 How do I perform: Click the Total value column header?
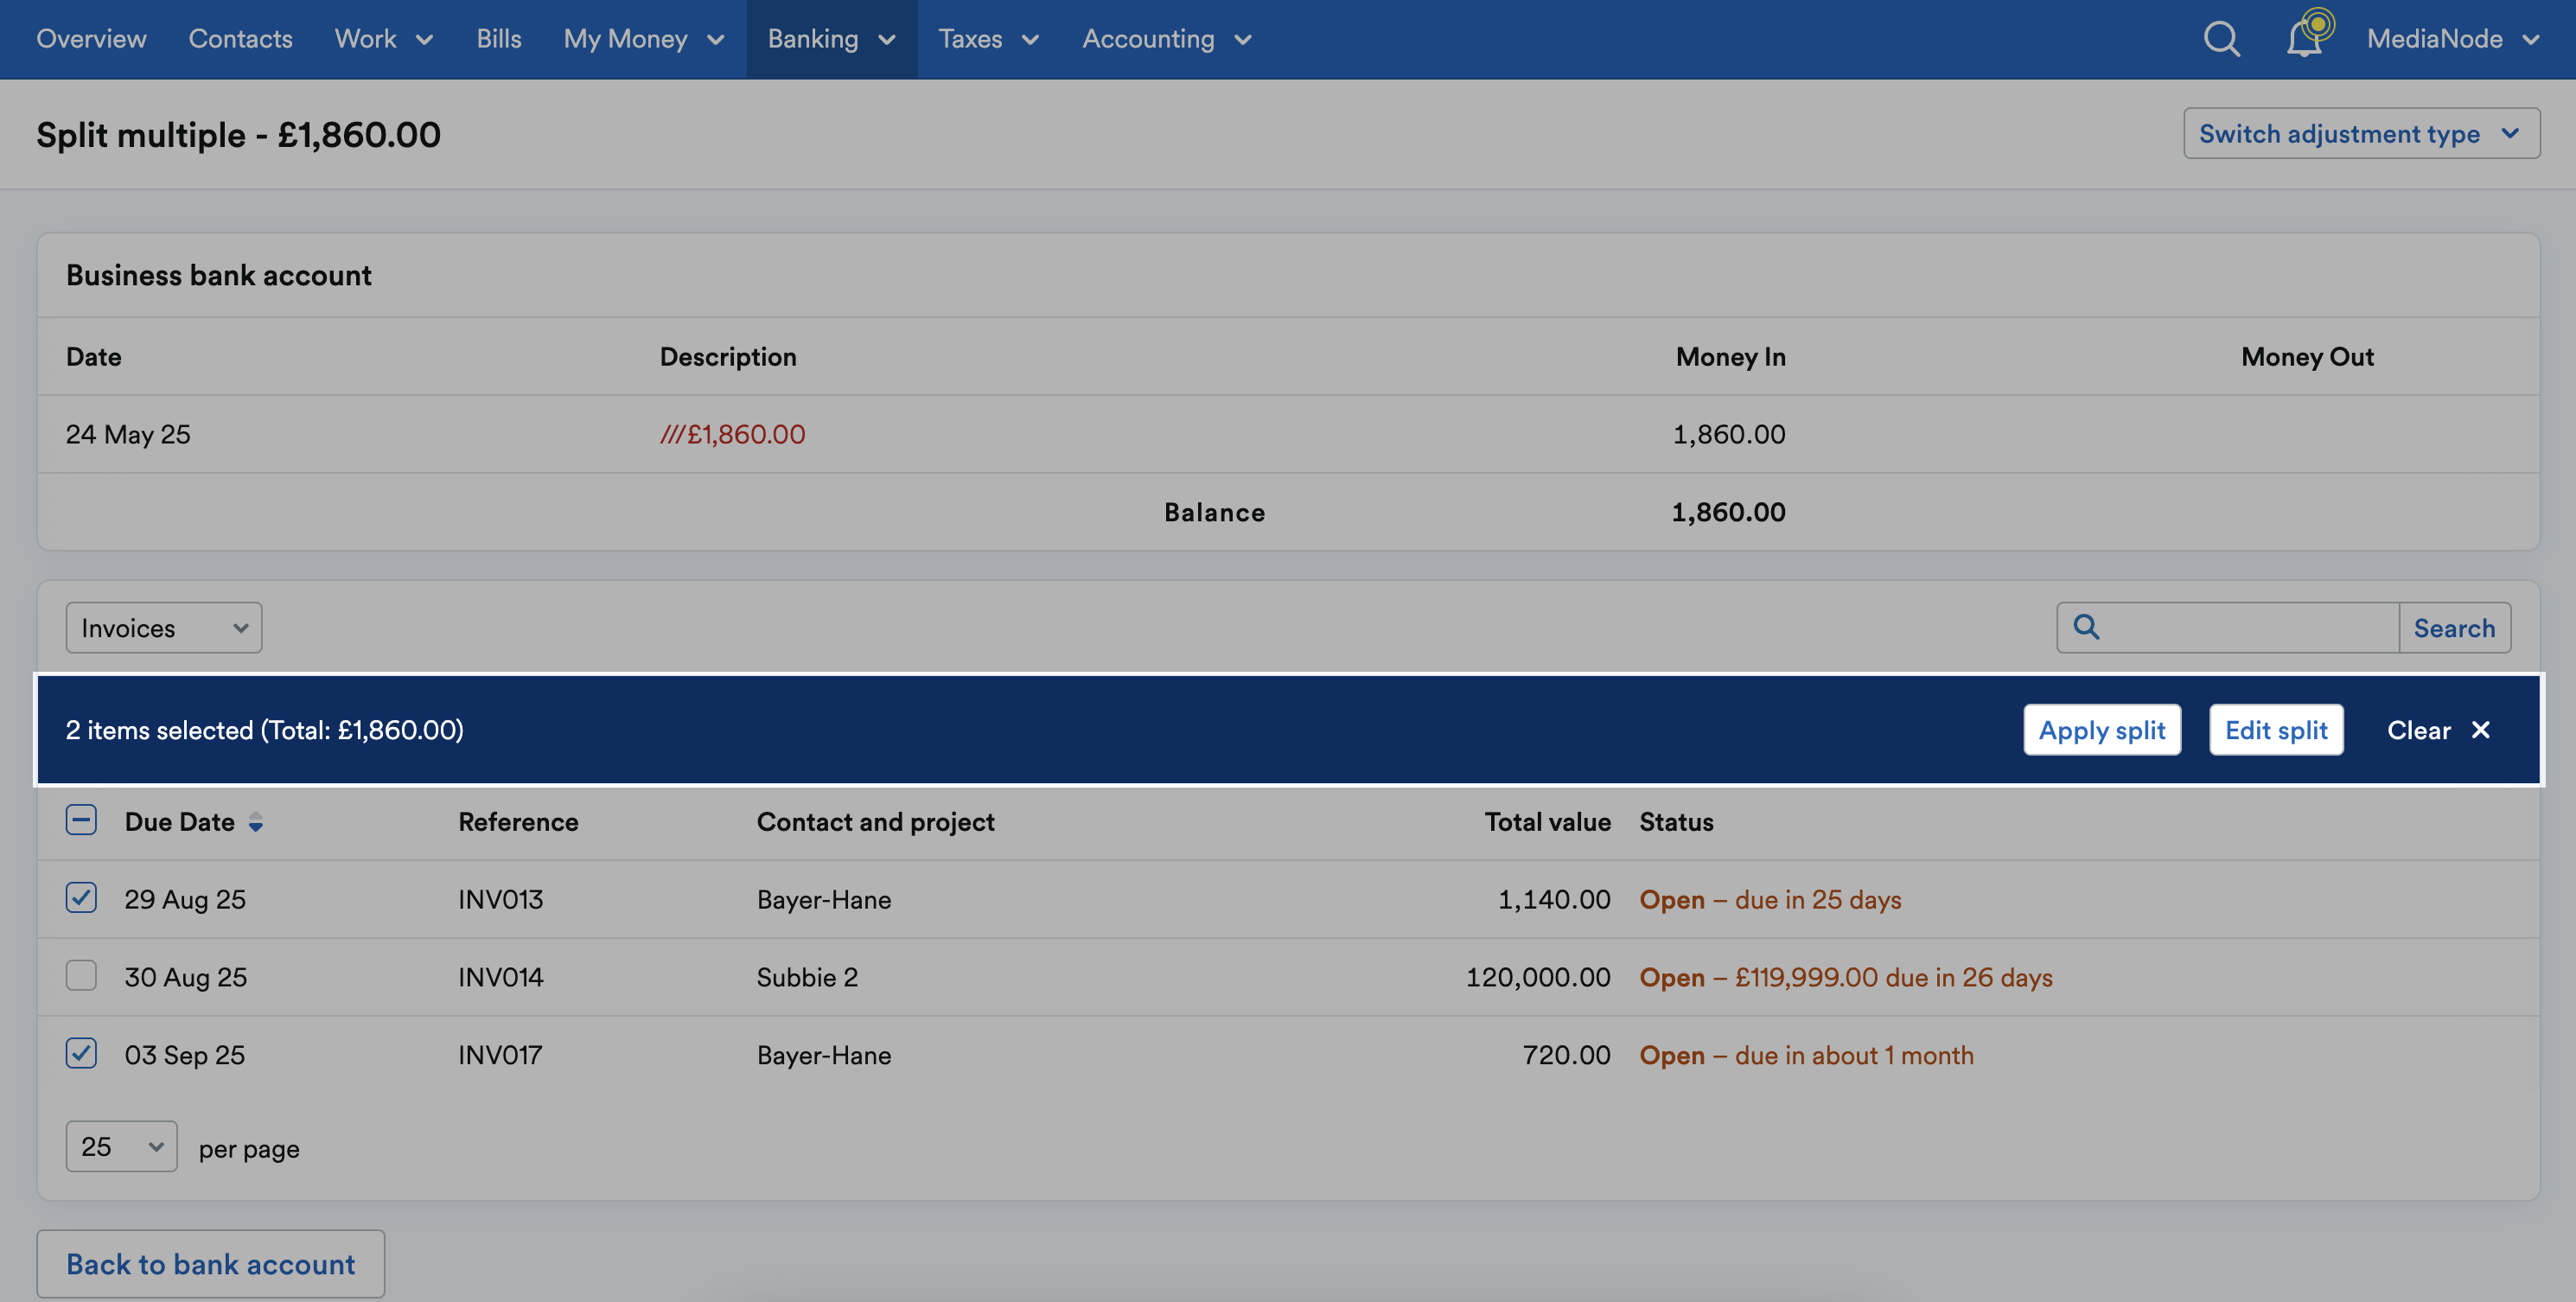[x=1547, y=822]
